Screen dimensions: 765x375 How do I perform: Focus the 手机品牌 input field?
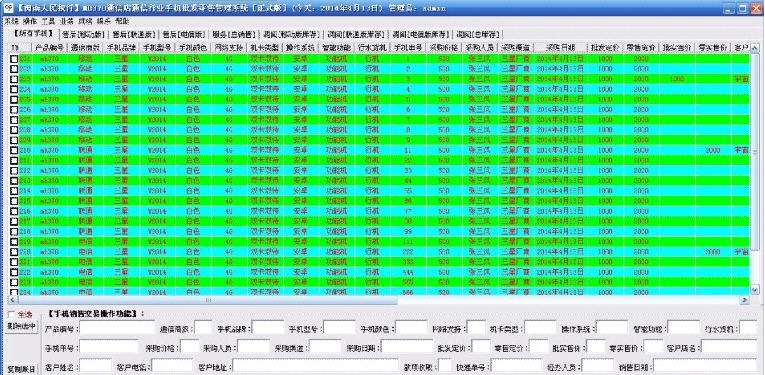coord(268,328)
